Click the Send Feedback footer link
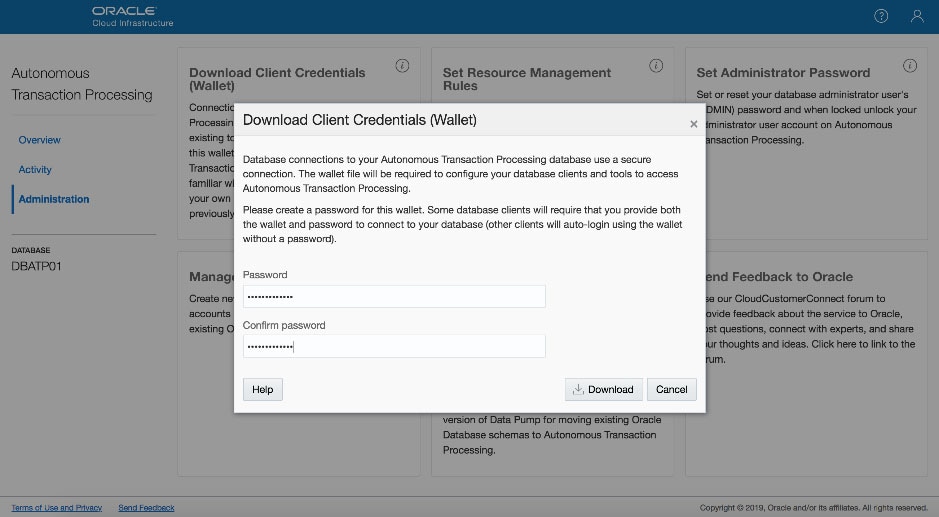This screenshot has width=939, height=517. pos(146,508)
